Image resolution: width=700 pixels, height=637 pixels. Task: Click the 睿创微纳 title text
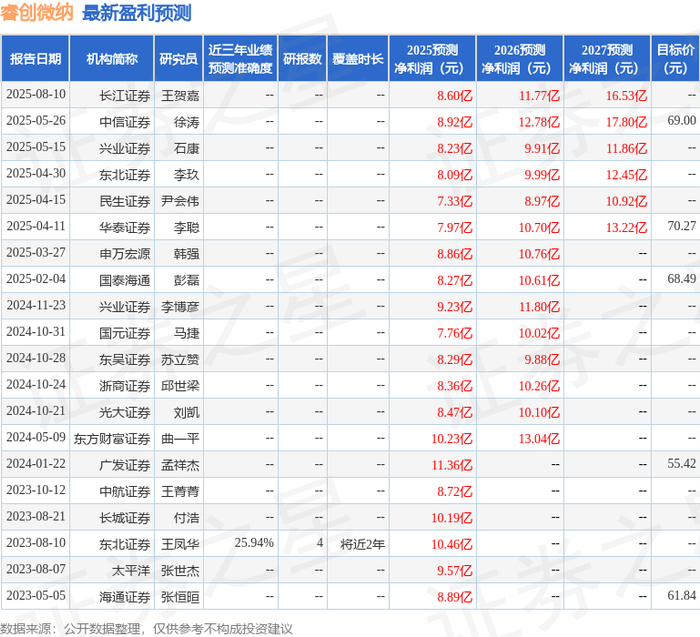click(37, 12)
